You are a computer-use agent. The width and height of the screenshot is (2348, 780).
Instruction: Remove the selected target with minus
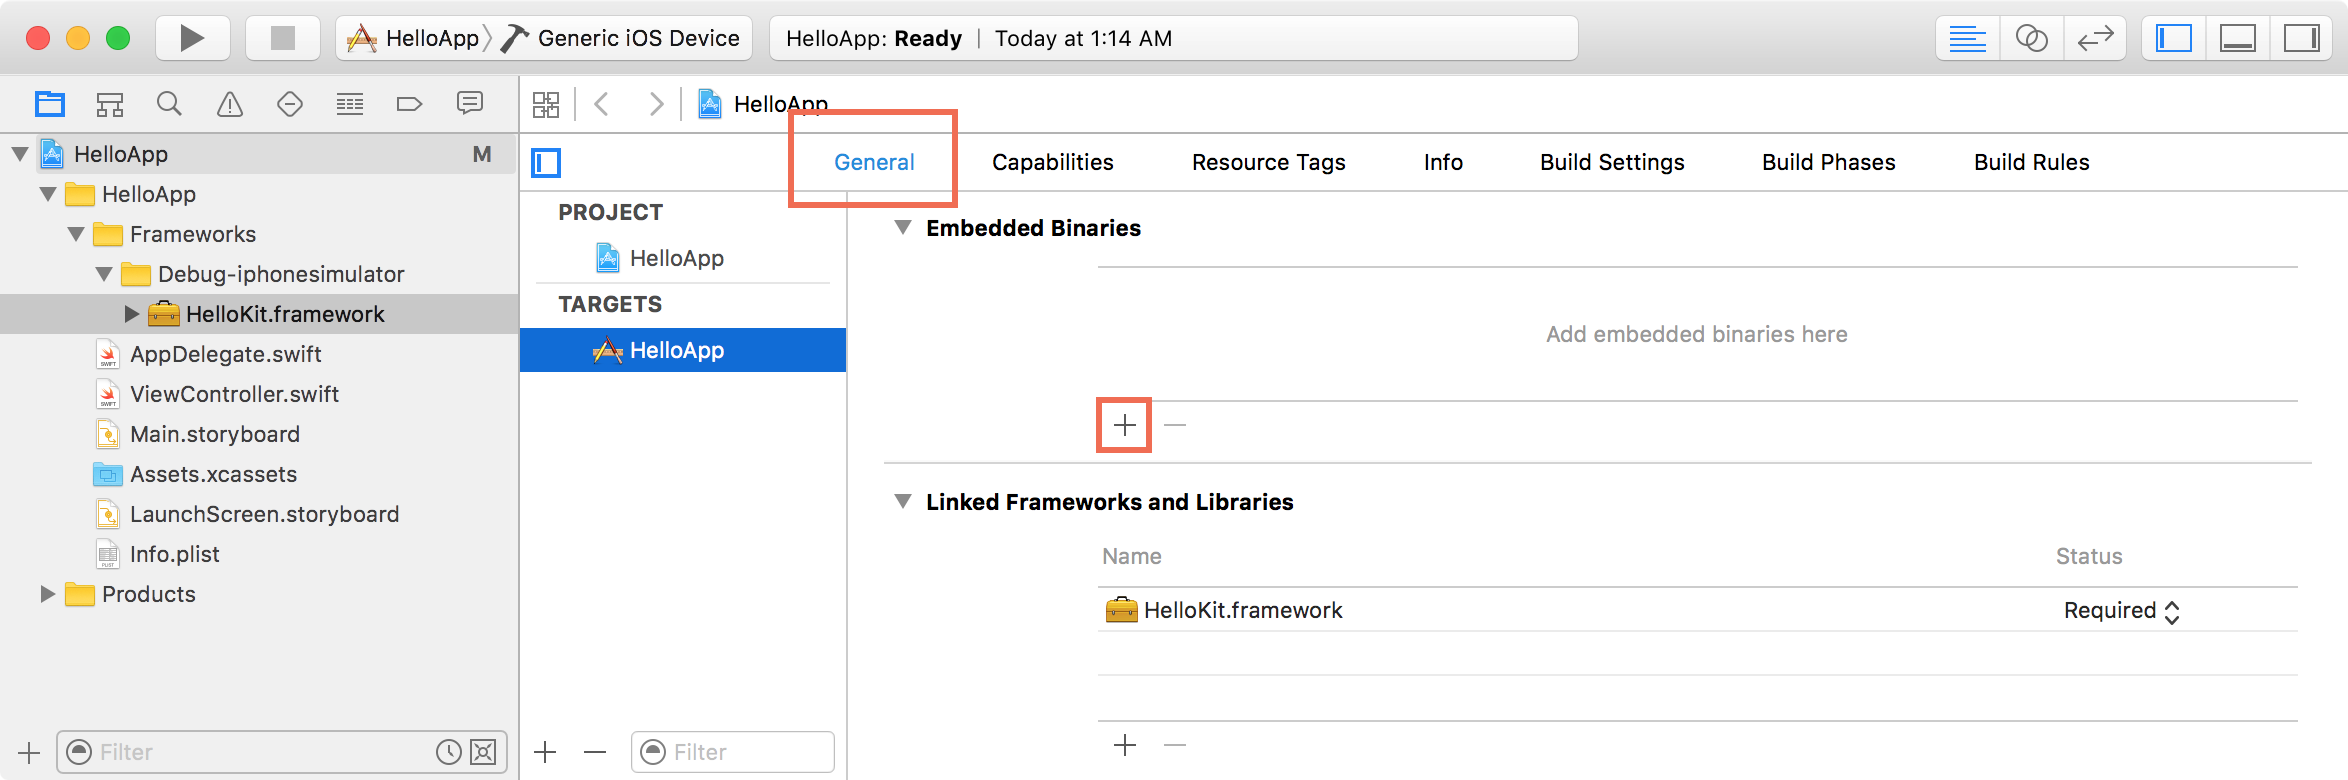[x=595, y=752]
